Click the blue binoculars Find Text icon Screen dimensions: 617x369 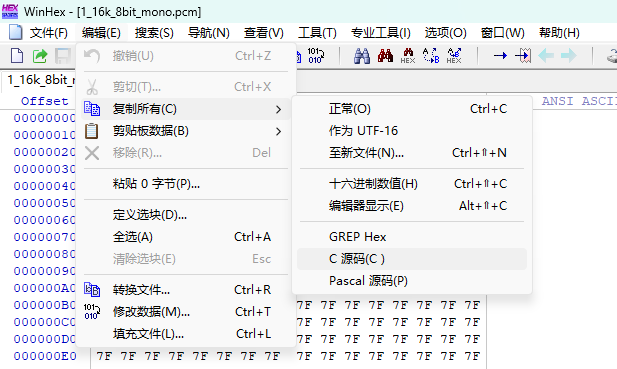tap(362, 56)
